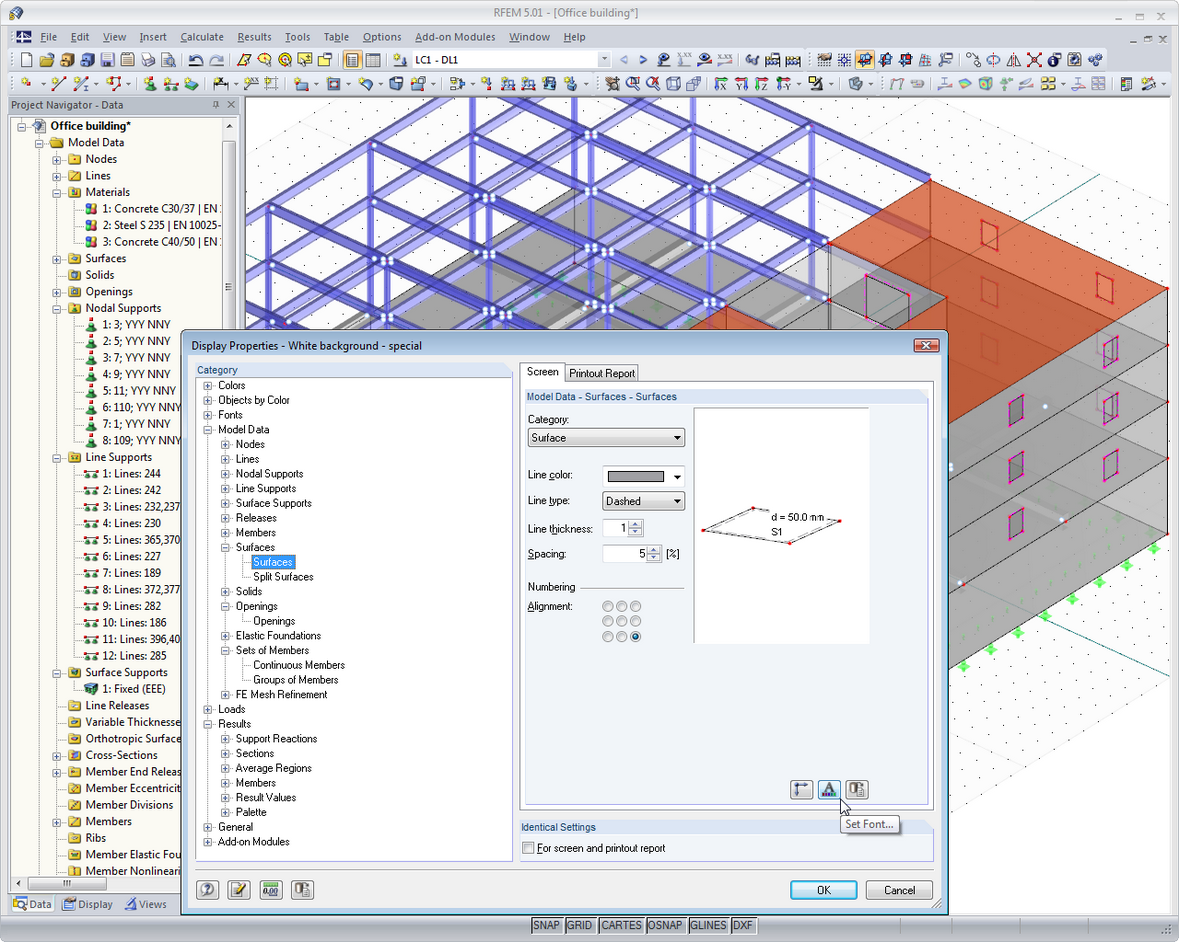Toggle the DXF status bar button

point(742,925)
